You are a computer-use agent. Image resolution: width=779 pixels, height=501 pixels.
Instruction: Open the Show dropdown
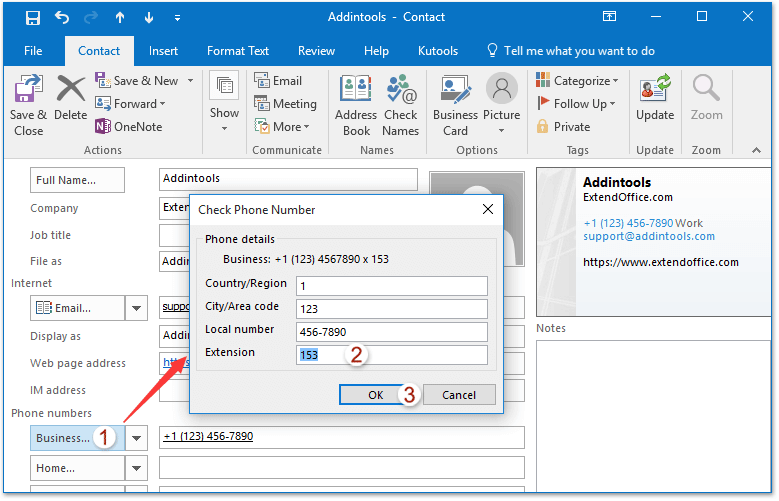224,103
